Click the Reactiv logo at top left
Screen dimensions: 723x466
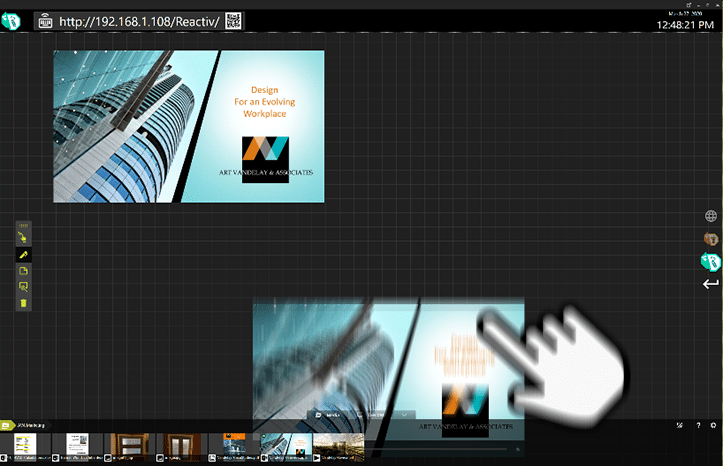(x=11, y=21)
